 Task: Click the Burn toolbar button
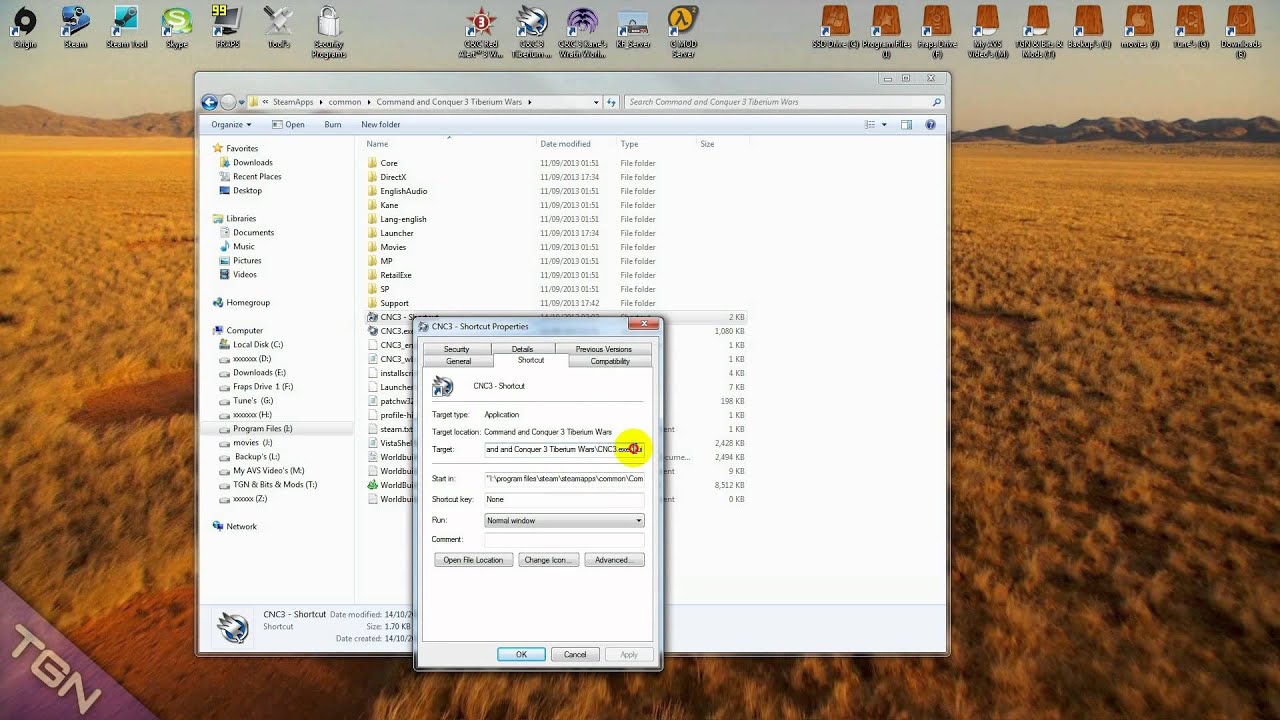pyautogui.click(x=333, y=125)
